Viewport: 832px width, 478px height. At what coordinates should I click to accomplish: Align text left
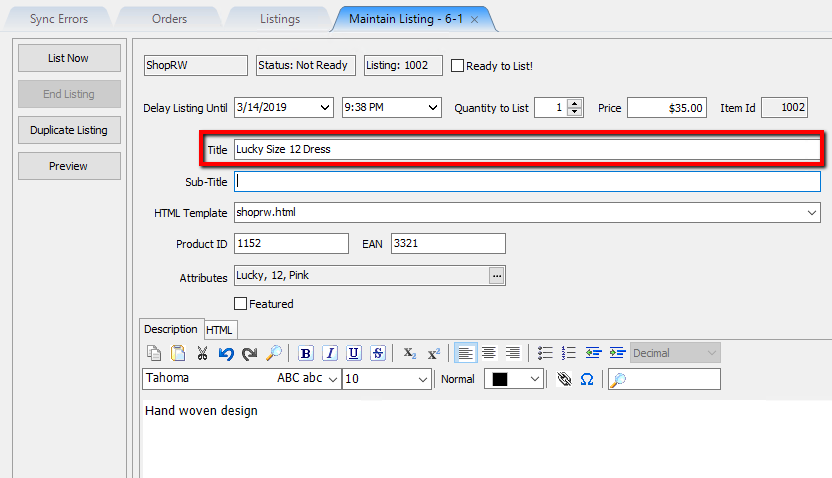point(465,353)
